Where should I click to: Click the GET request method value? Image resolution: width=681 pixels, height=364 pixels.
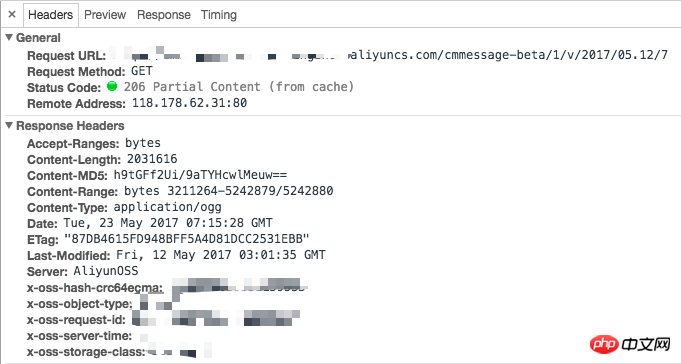(x=142, y=71)
